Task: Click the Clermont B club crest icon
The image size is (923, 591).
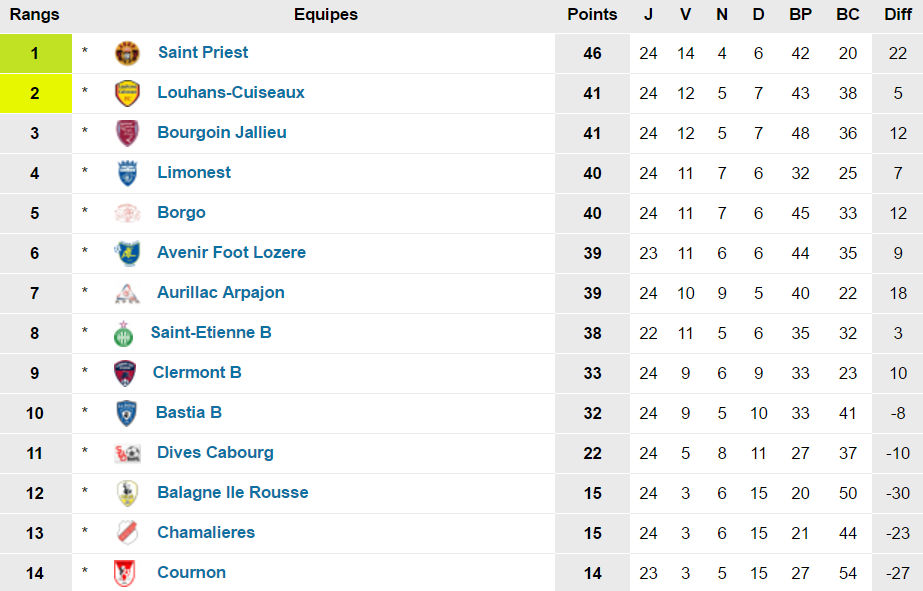Action: click(124, 373)
